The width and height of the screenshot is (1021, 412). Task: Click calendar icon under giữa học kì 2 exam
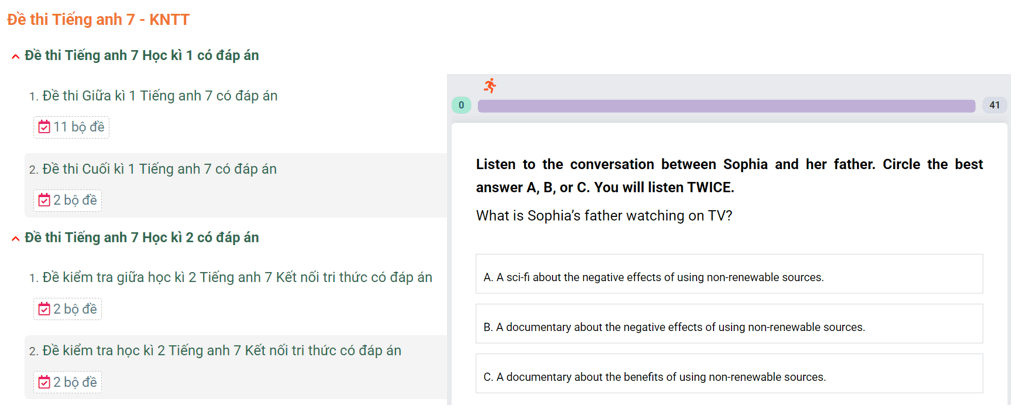pyautogui.click(x=44, y=309)
